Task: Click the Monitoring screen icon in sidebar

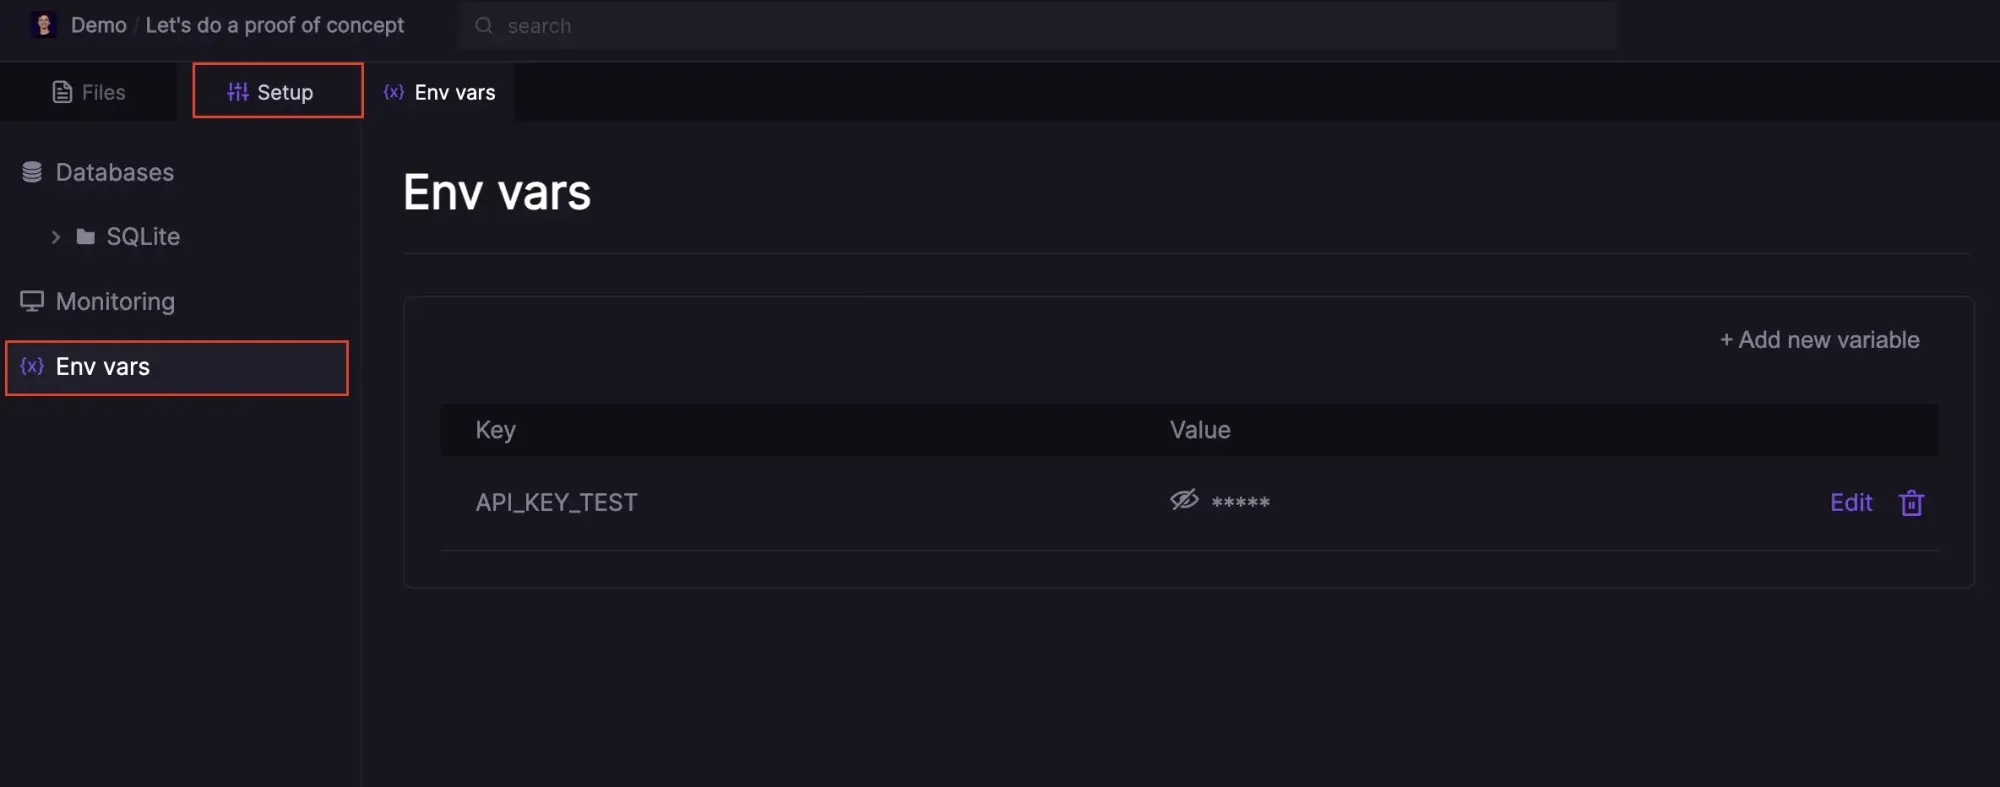Action: [32, 301]
